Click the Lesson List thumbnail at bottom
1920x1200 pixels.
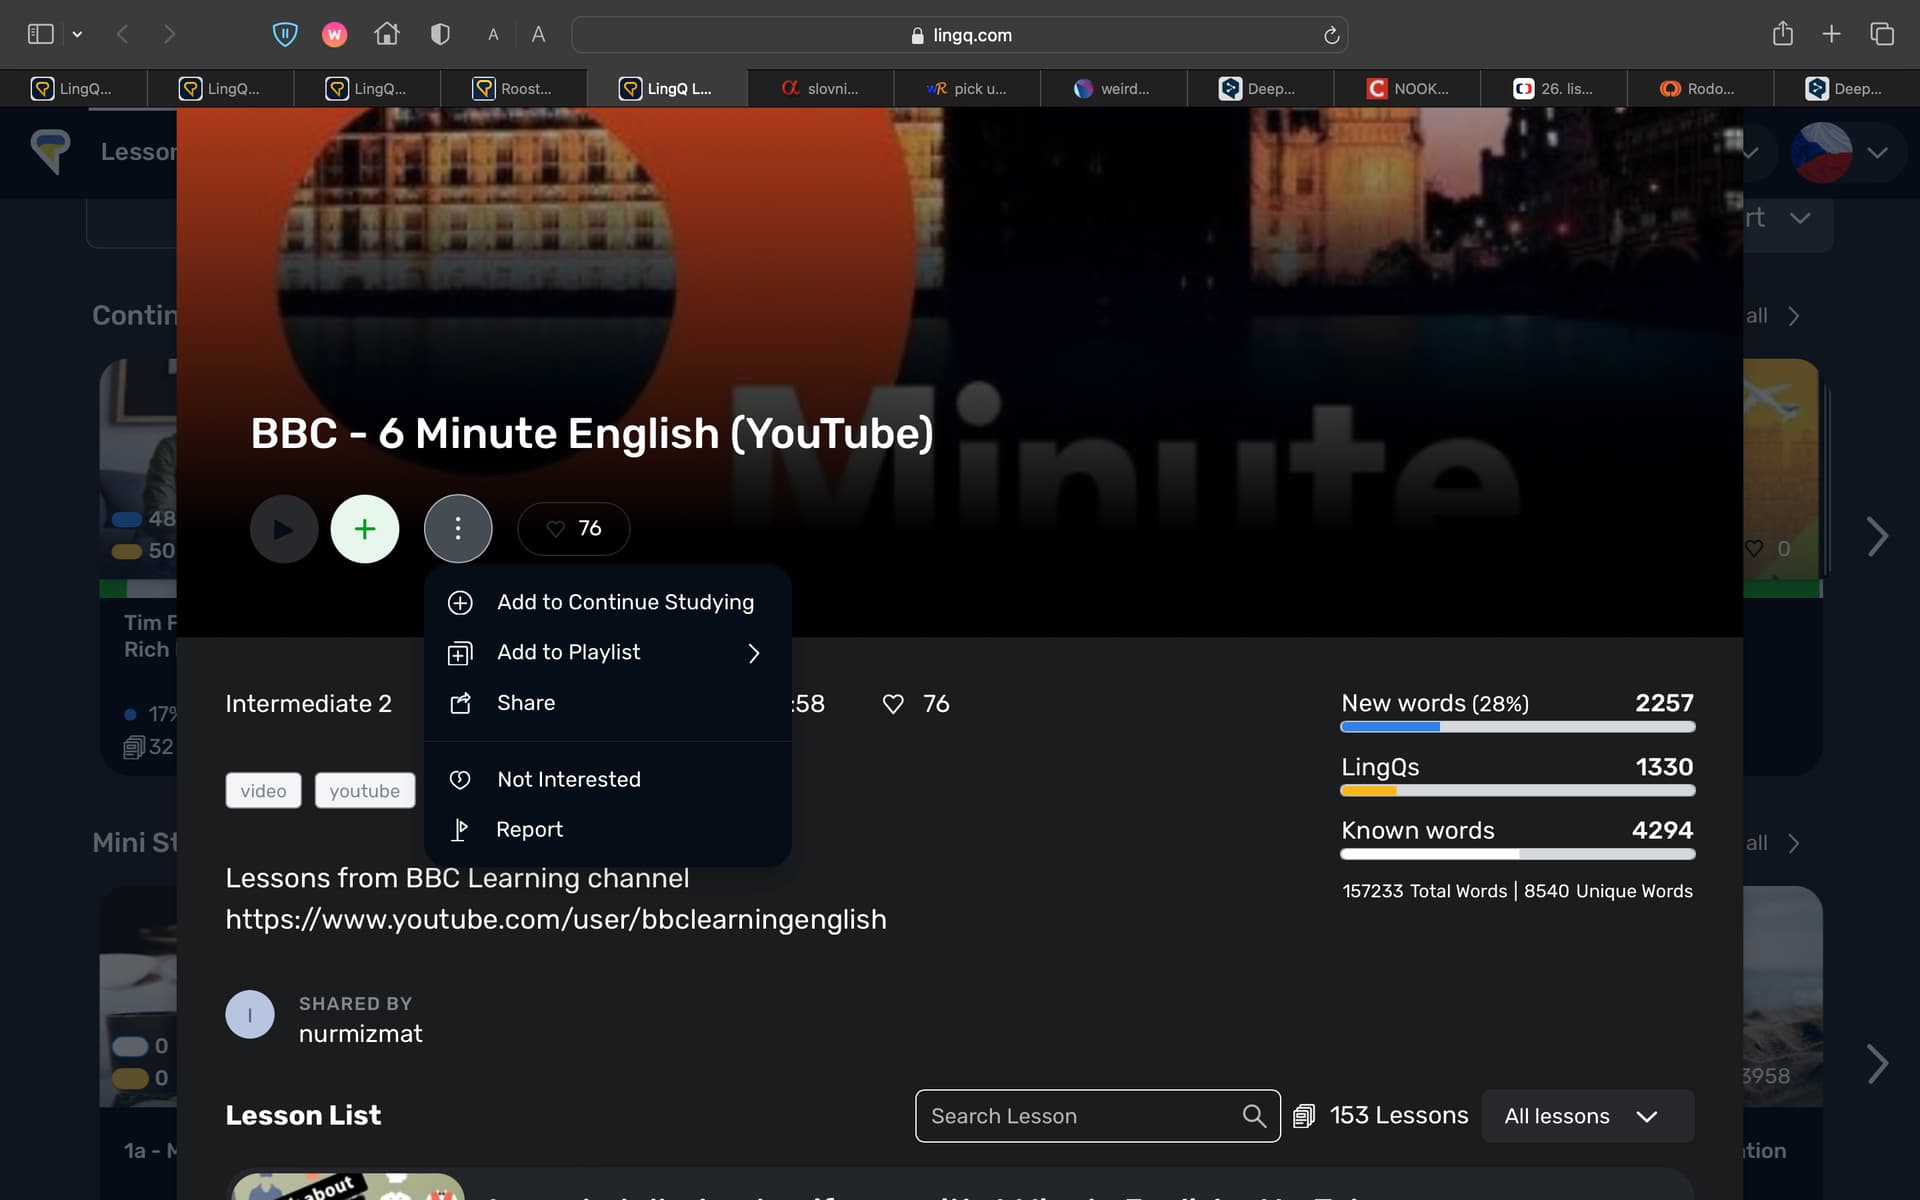[348, 1187]
